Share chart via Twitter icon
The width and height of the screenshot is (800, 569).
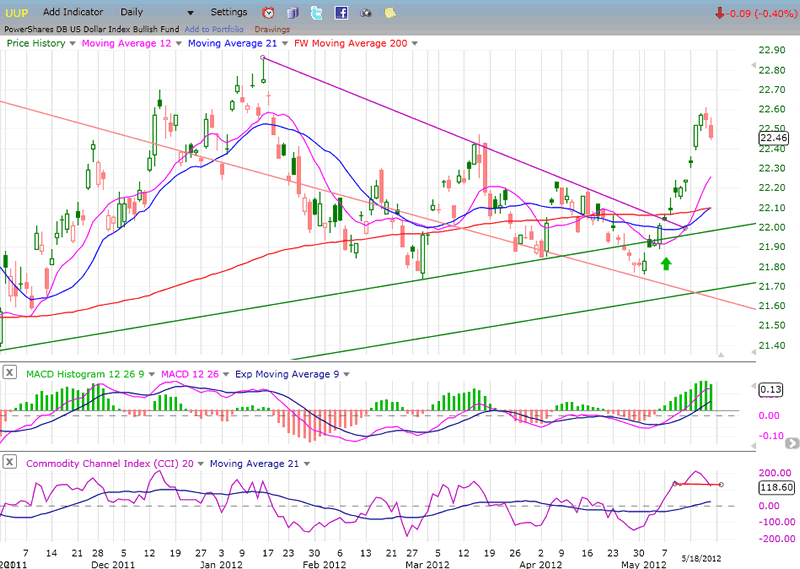pyautogui.click(x=316, y=13)
